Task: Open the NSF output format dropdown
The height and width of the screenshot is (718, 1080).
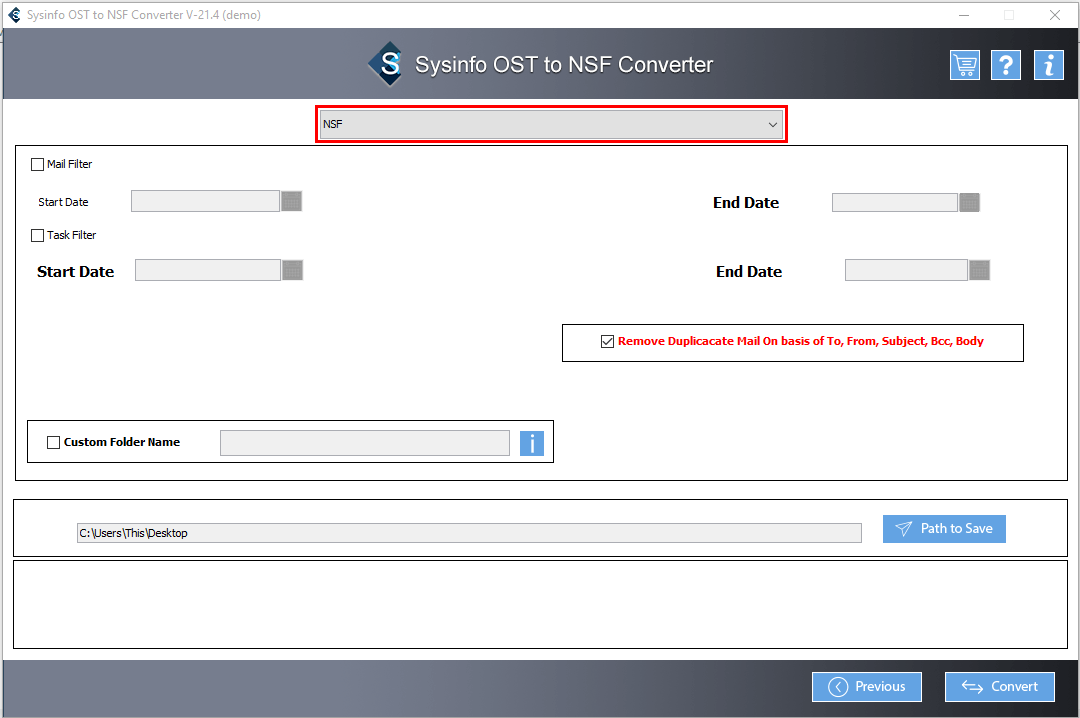Action: point(551,124)
